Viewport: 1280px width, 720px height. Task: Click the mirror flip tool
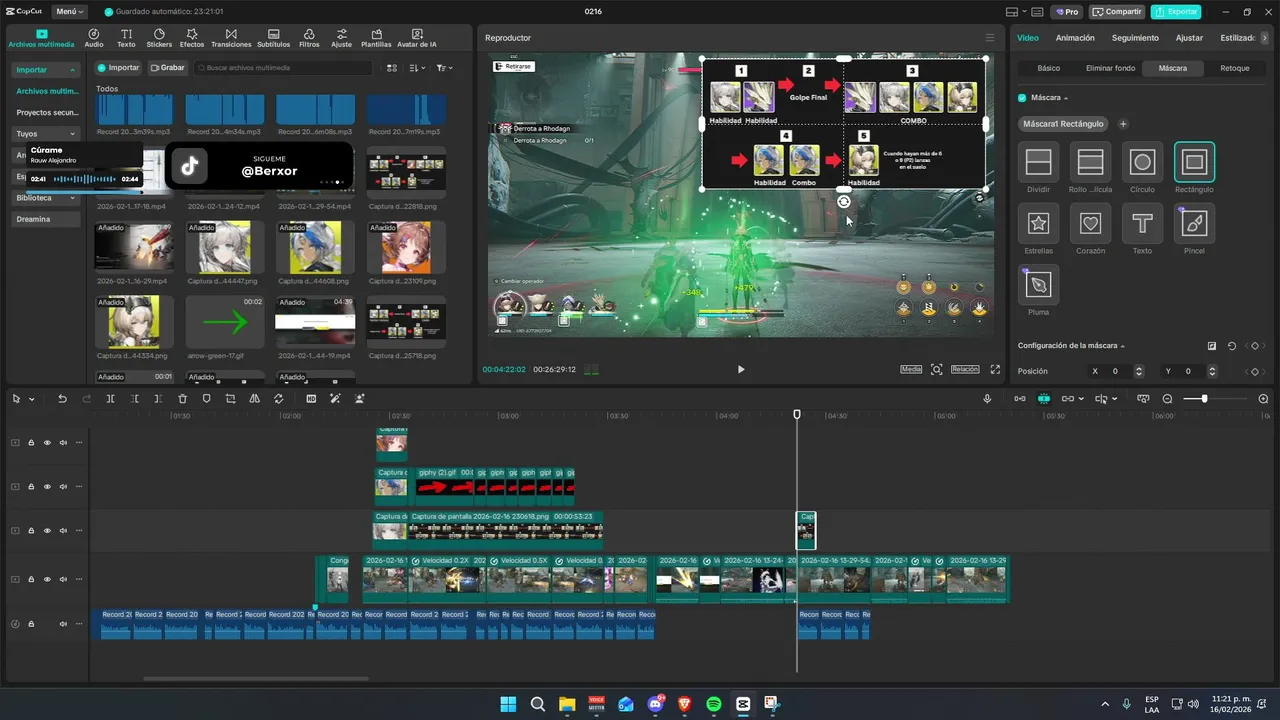[x=254, y=399]
